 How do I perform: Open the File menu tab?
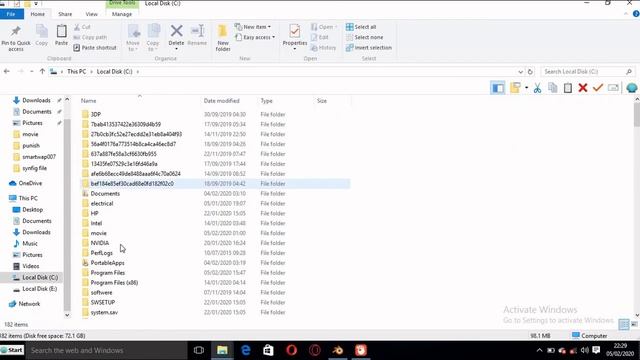[x=11, y=14]
